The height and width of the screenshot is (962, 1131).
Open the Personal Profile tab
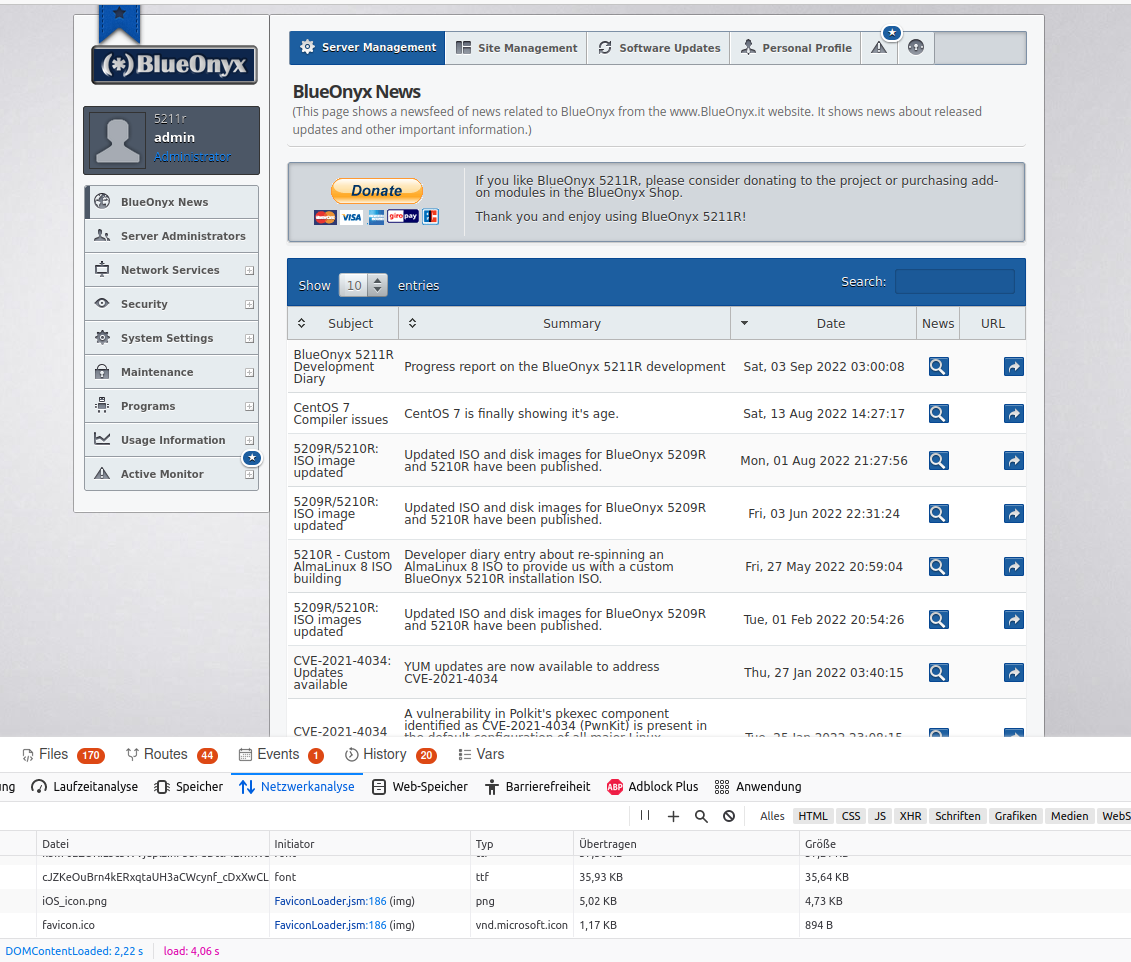(796, 48)
